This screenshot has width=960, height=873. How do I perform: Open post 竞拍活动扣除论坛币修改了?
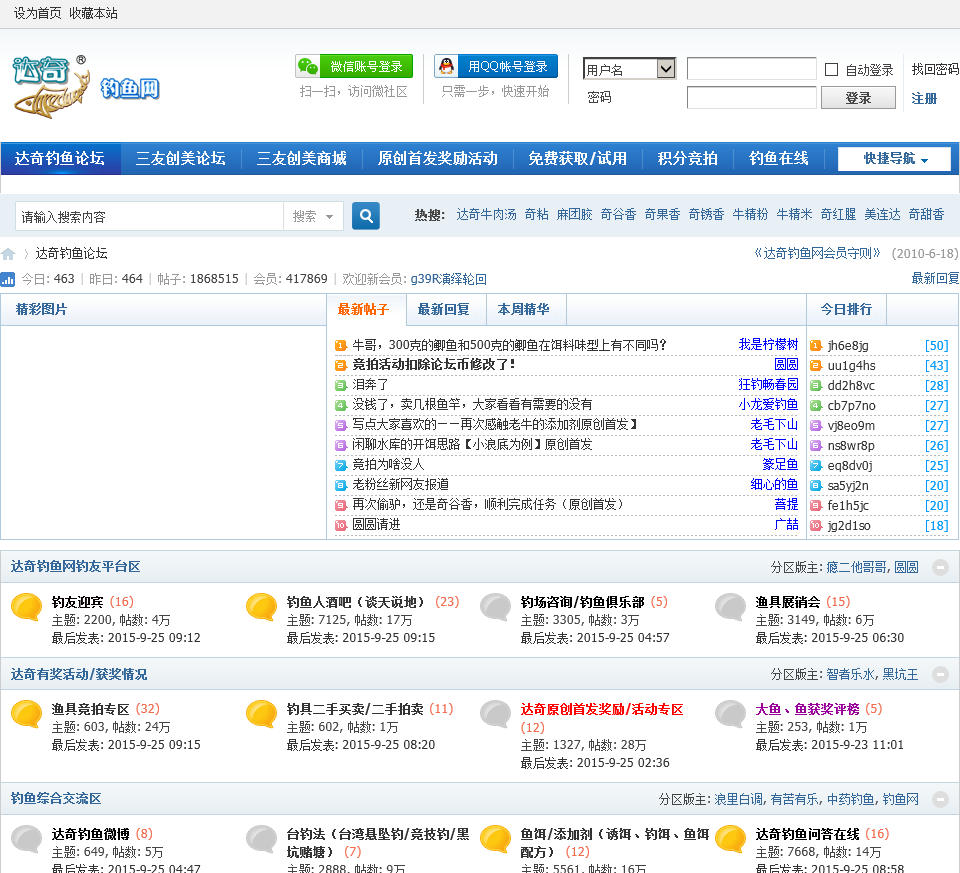(433, 365)
